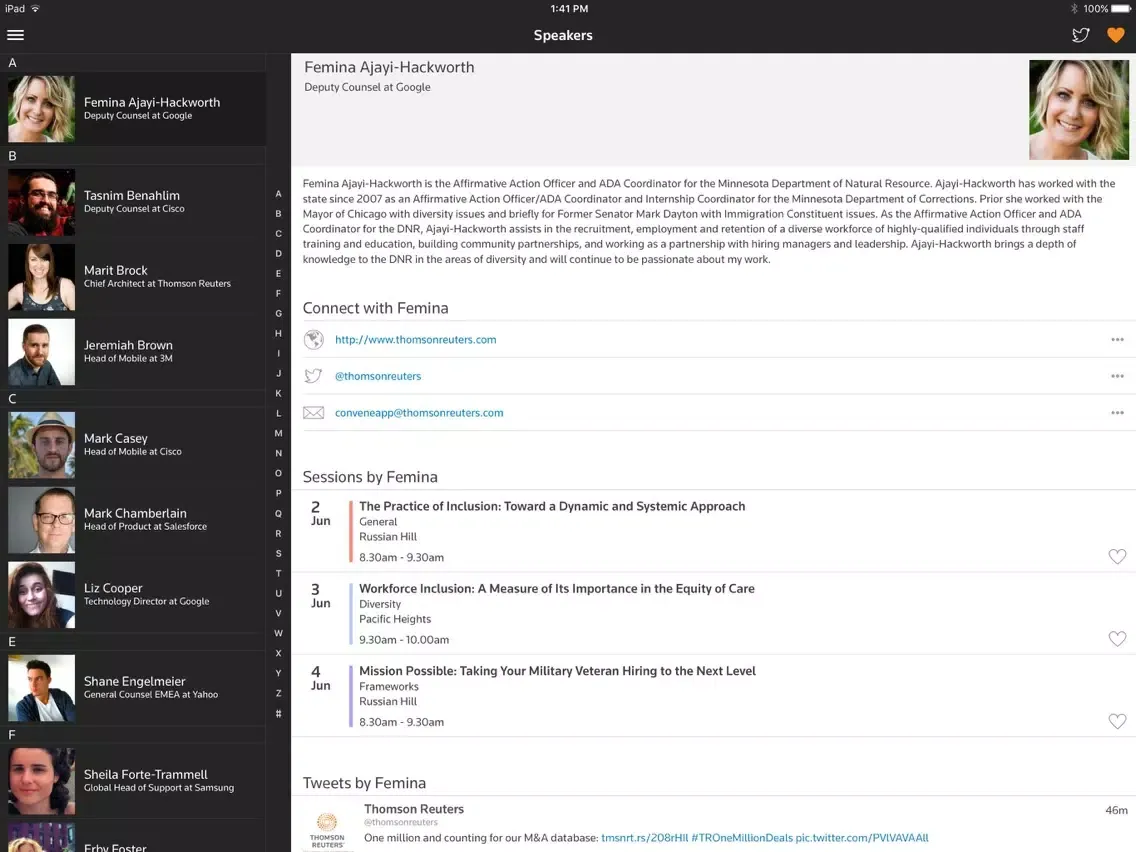The image size is (1136, 852).
Task: Open the hamburger menu
Action: [x=15, y=35]
